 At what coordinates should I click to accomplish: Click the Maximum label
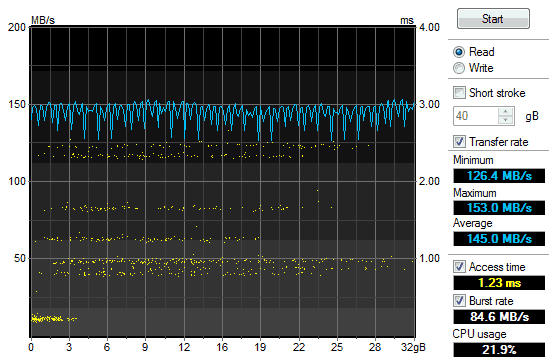(x=475, y=193)
